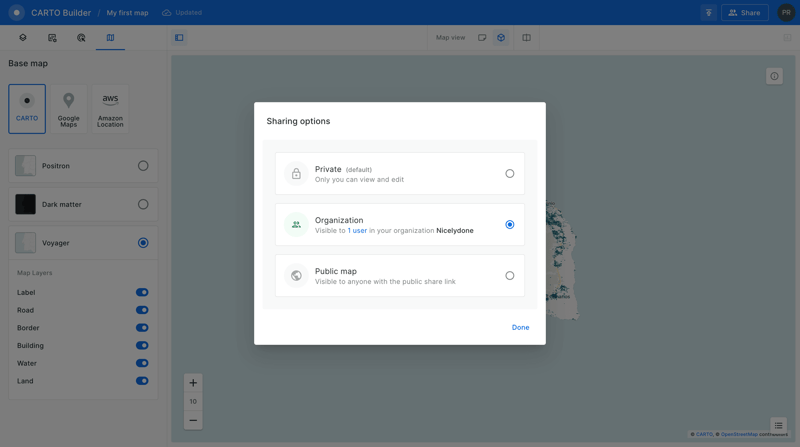This screenshot has height=447, width=800.
Task: Select Google Maps basemap provider
Action: [x=68, y=109]
